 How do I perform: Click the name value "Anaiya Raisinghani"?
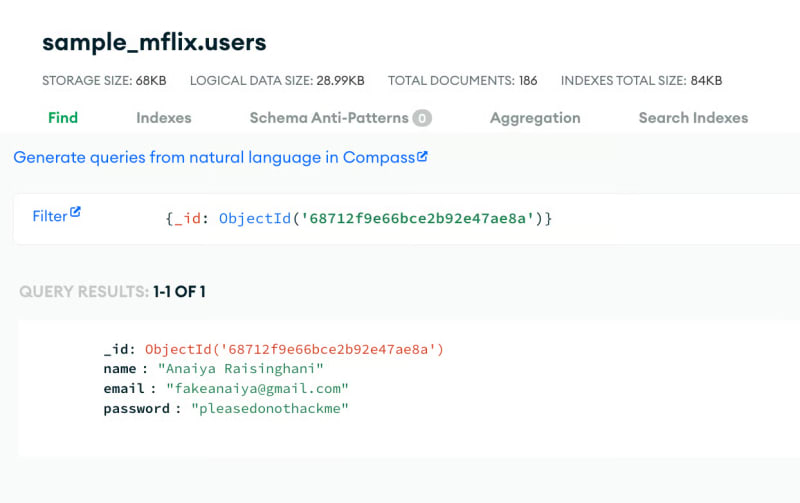241,369
